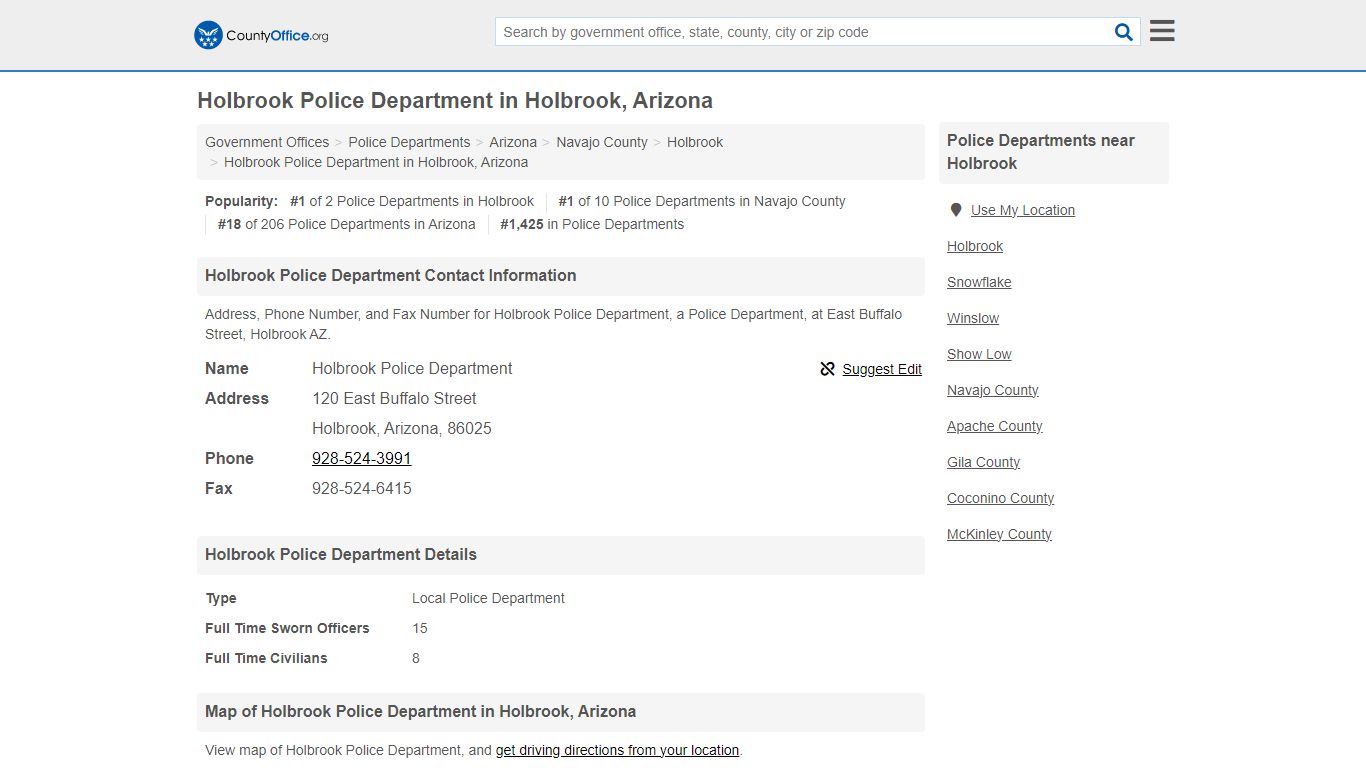Open Snowflake sidebar link

point(979,282)
